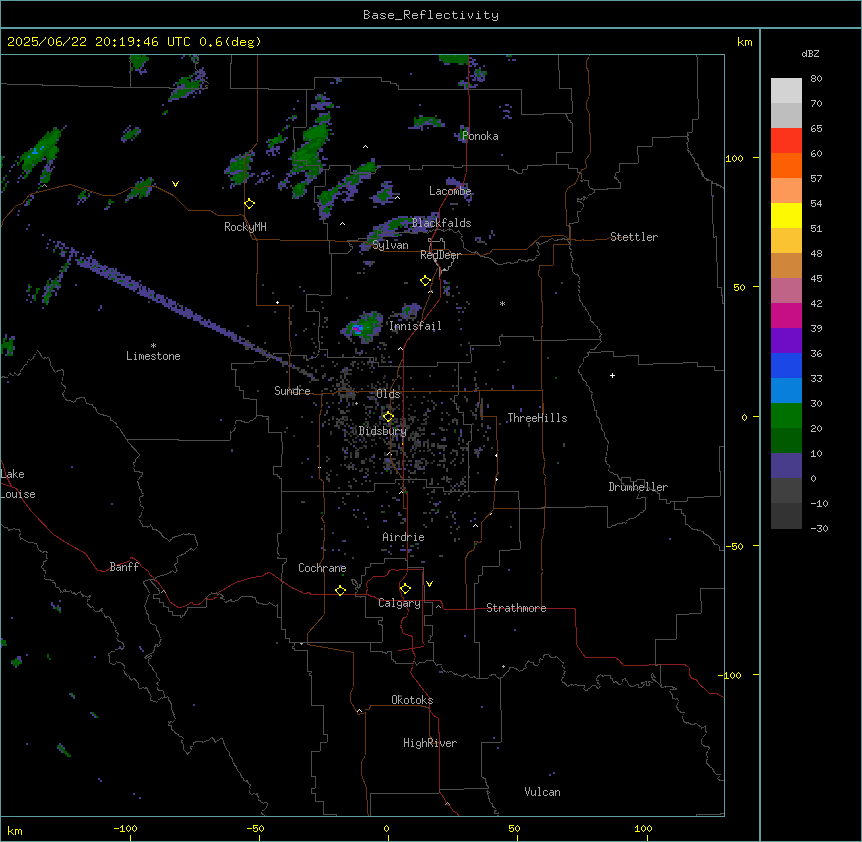Click the ThreeHills city label
Viewport: 862px width, 842px height.
pos(537,418)
